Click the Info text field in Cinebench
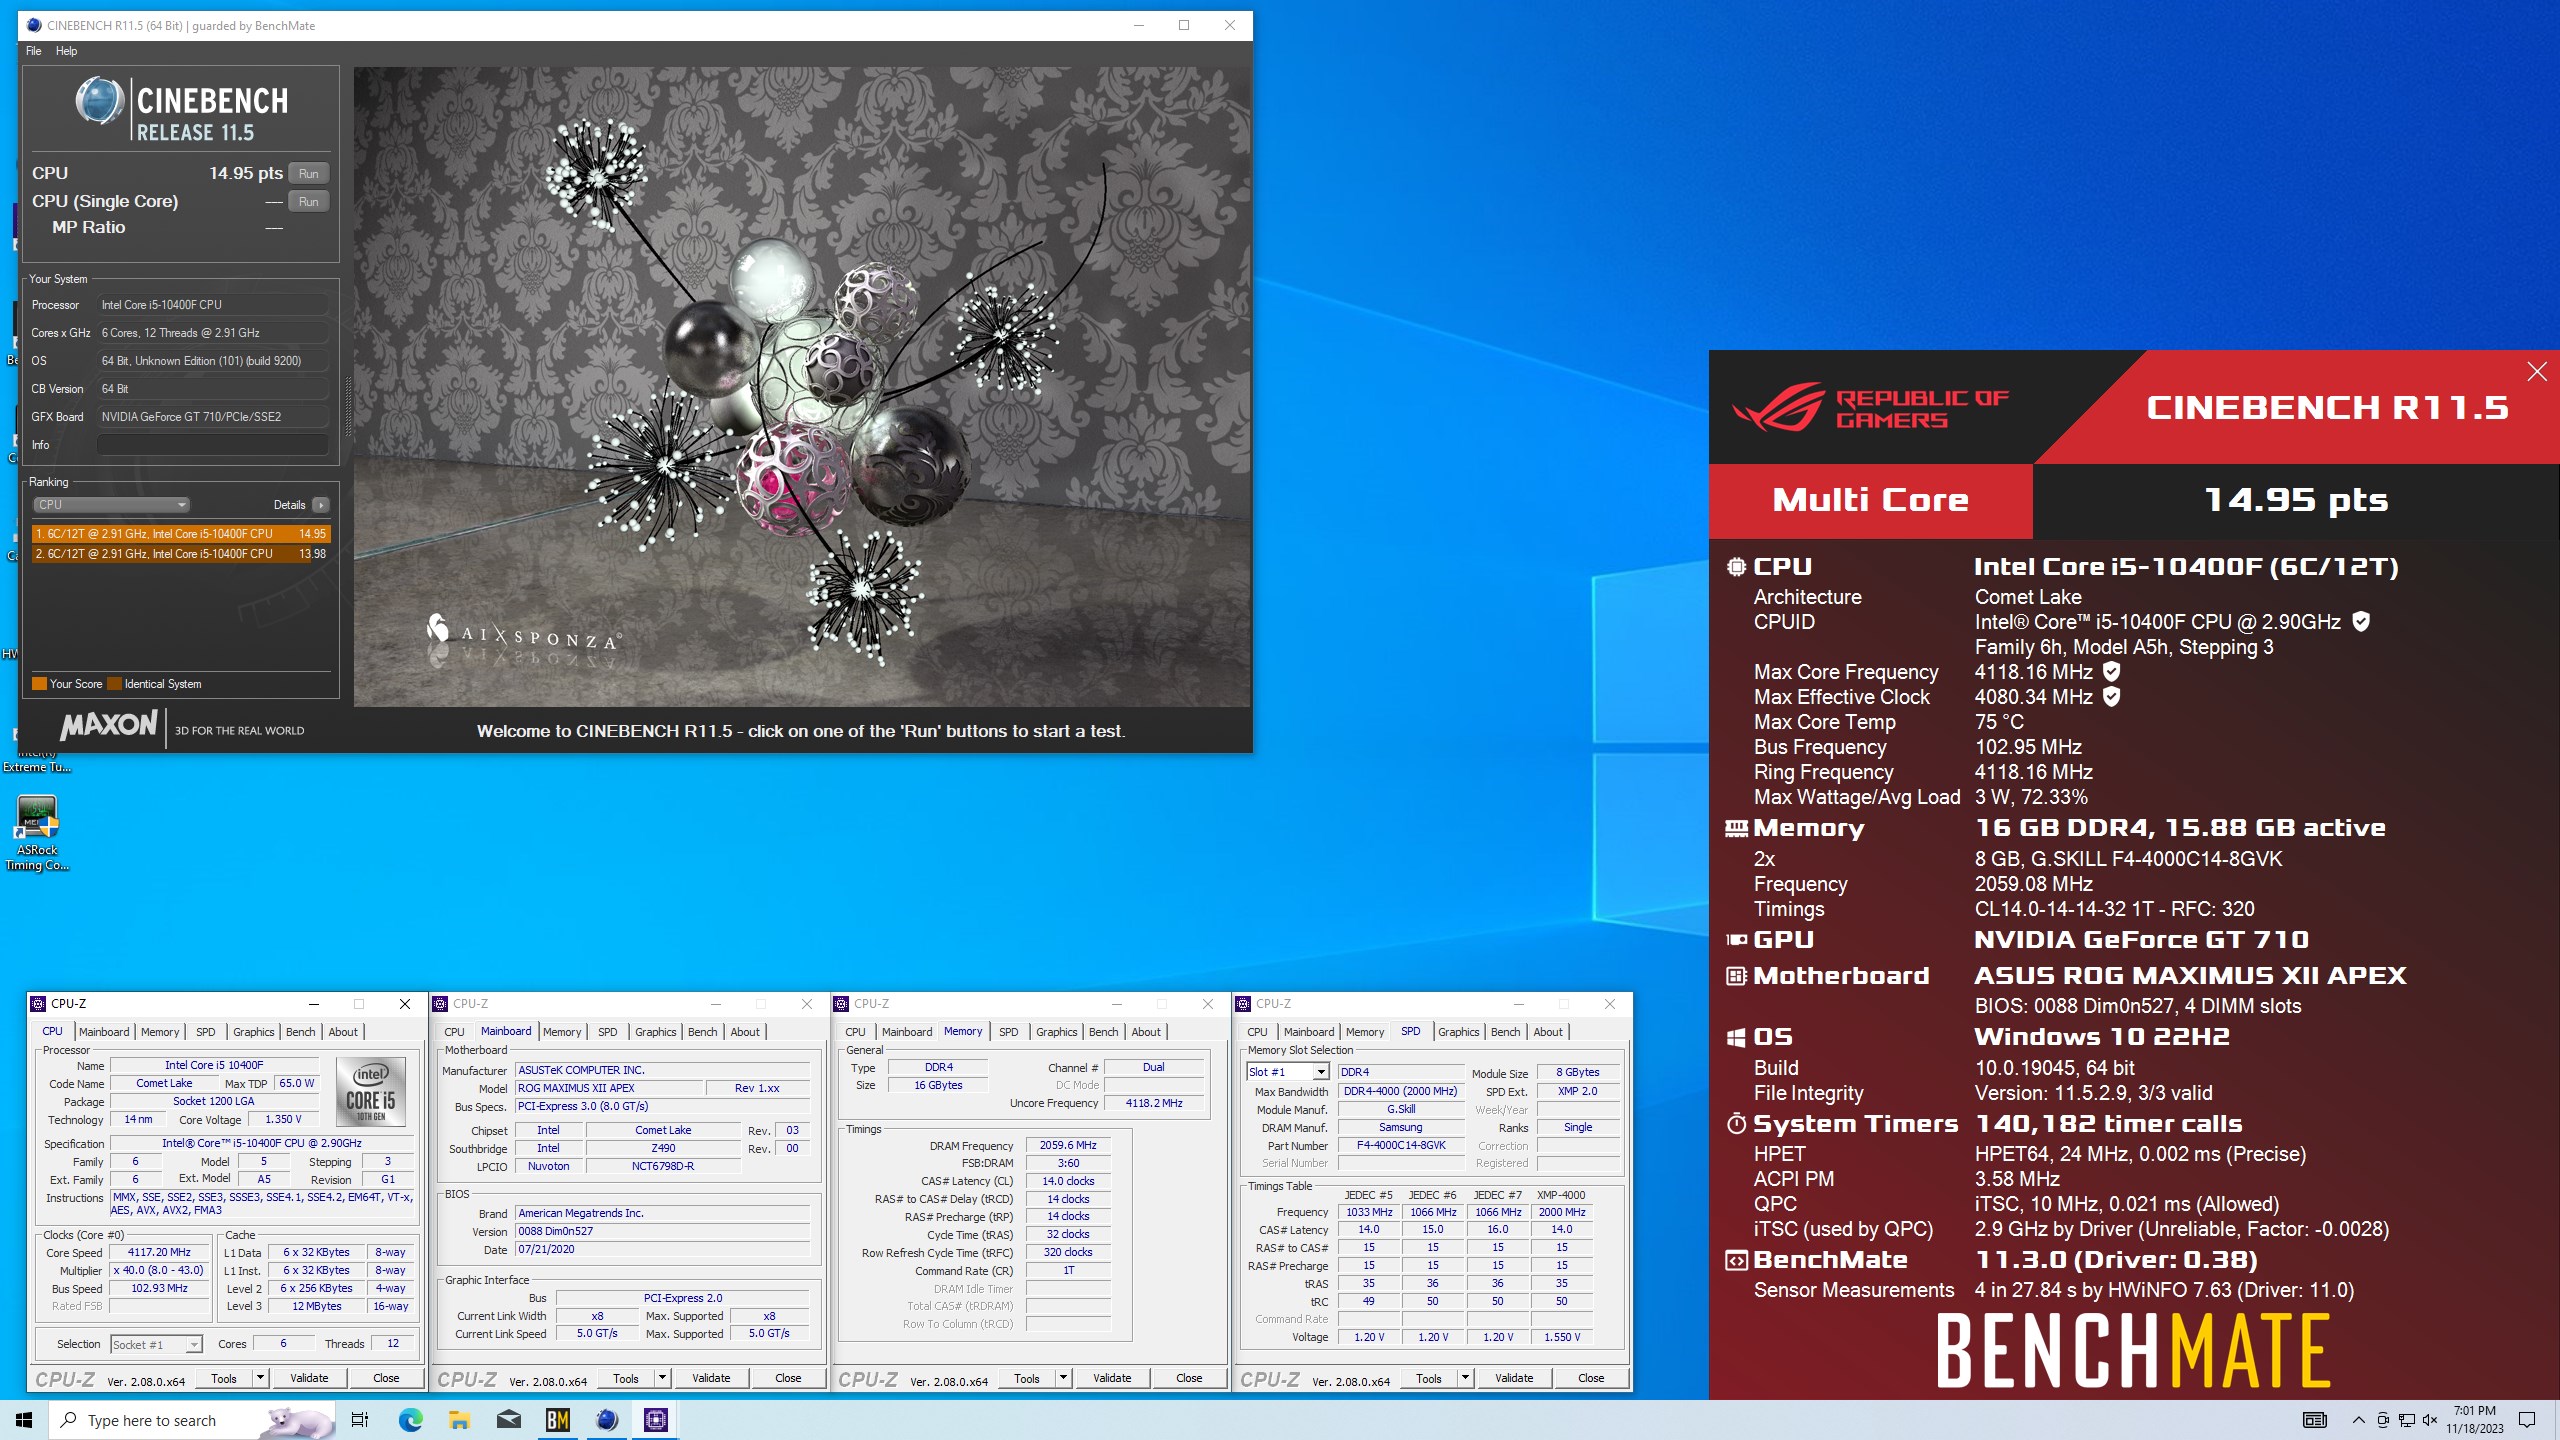This screenshot has width=2560, height=1440. pyautogui.click(x=213, y=445)
